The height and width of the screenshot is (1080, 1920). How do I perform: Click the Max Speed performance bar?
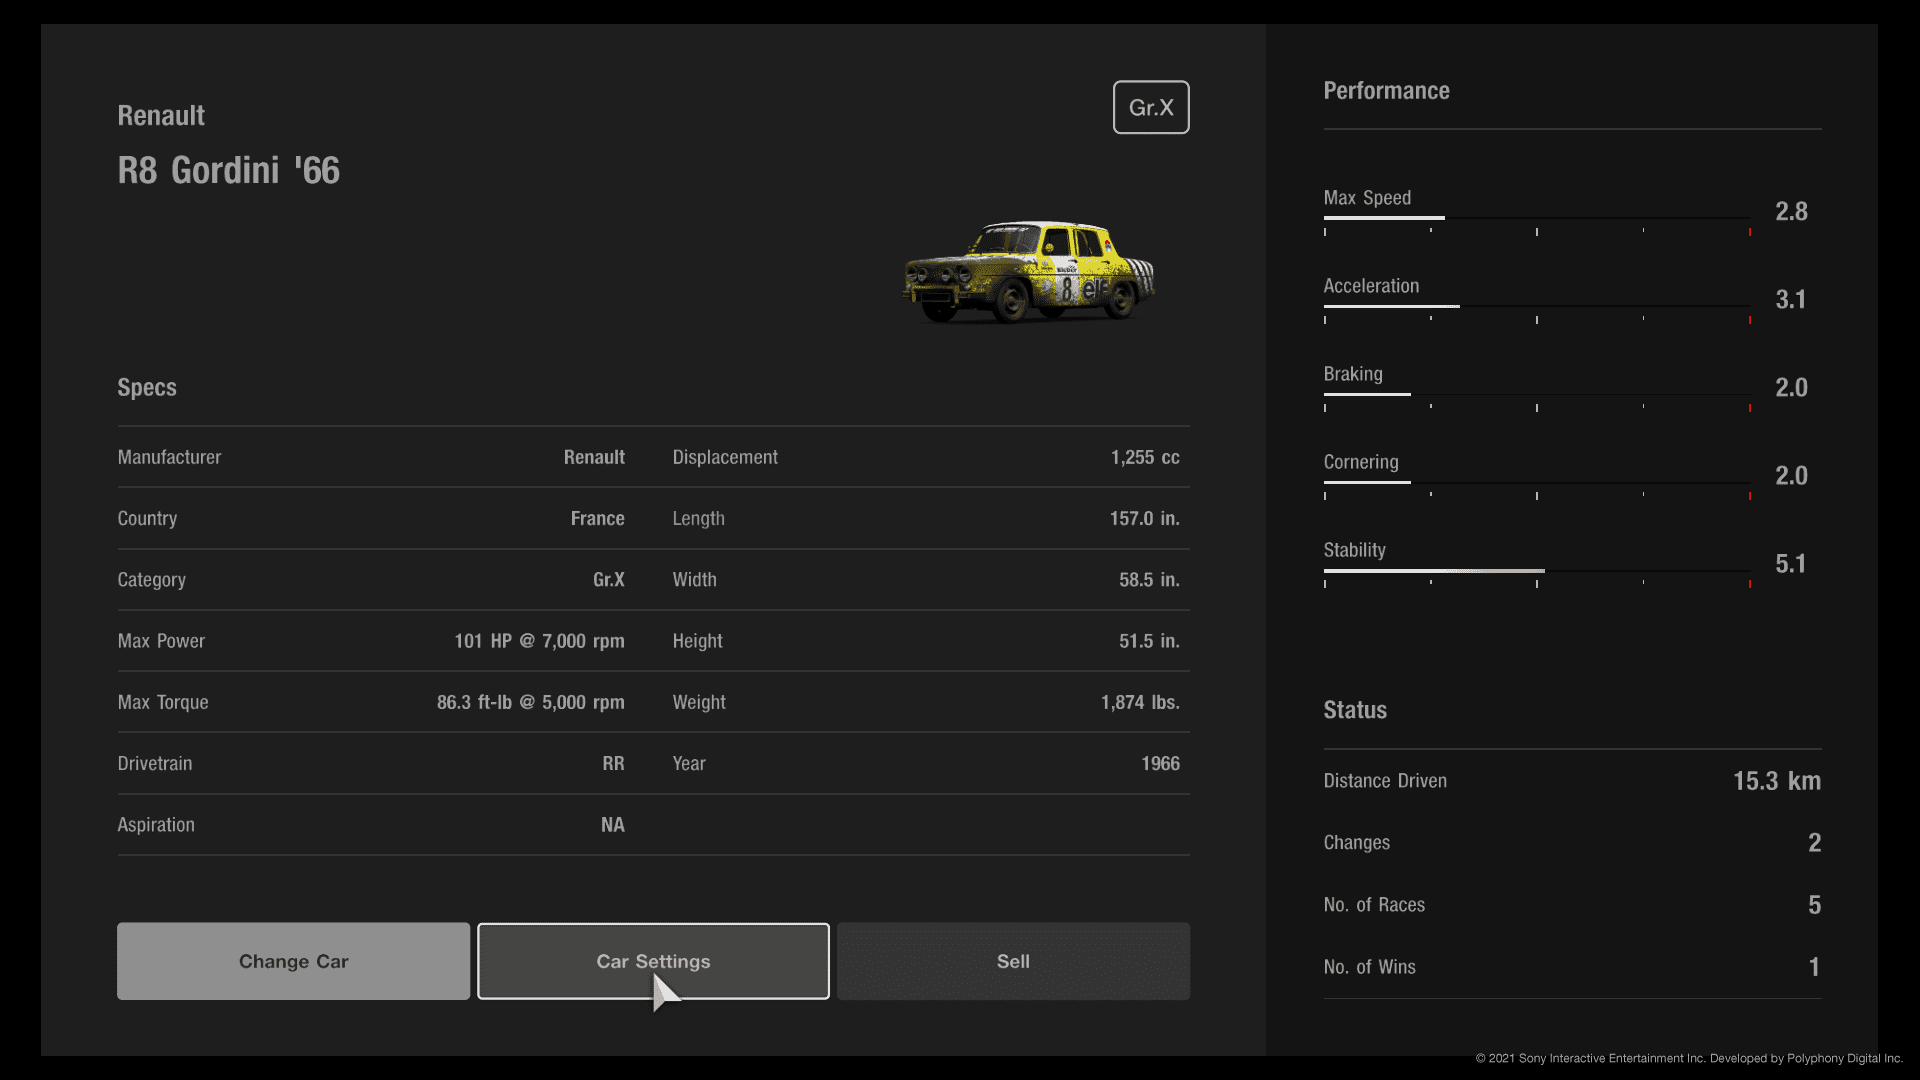click(1537, 218)
